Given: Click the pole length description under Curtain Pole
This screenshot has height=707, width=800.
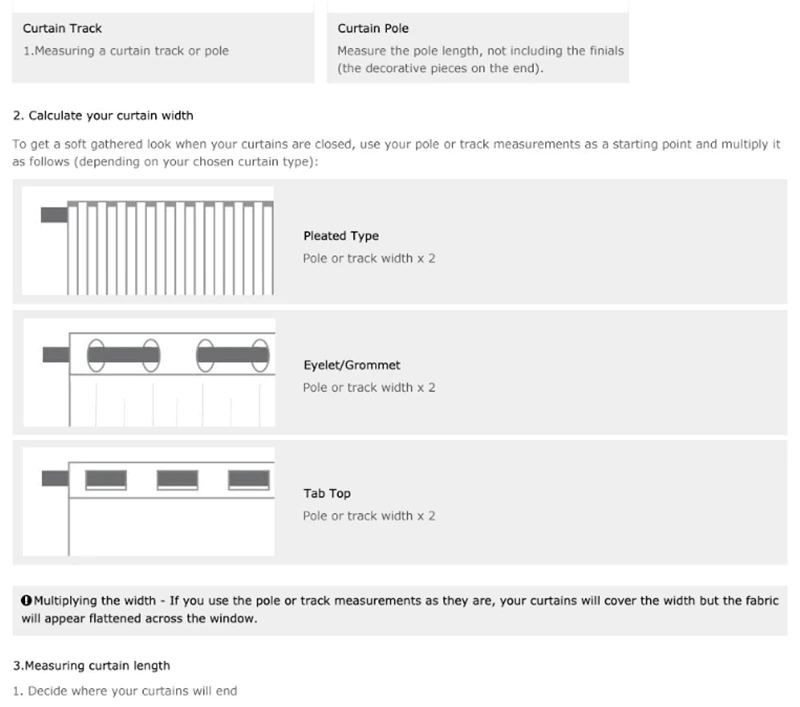Looking at the screenshot, I should tap(482, 59).
